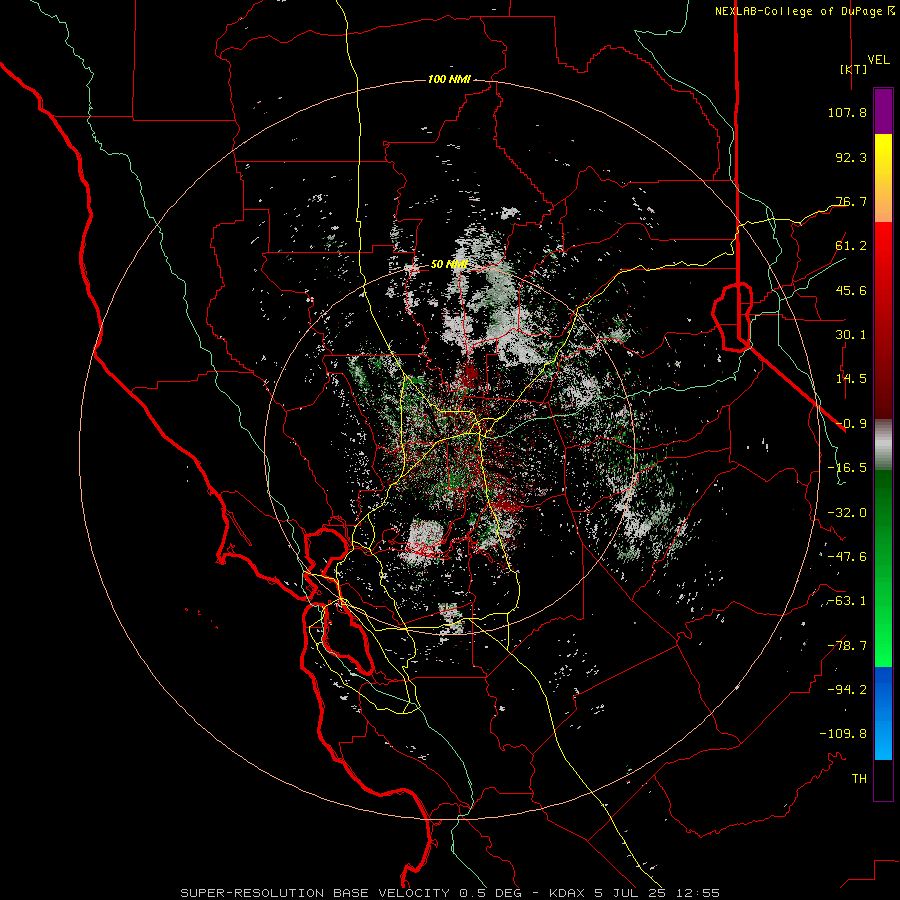Select the purple top segment of the velocity color bar
Screen dimensions: 900x900
click(x=883, y=112)
